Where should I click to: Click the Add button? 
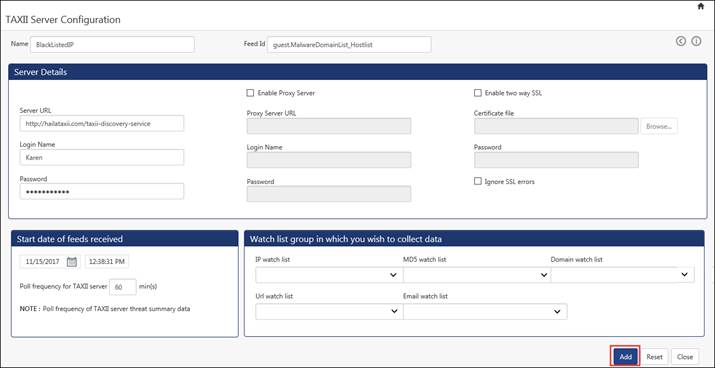625,357
